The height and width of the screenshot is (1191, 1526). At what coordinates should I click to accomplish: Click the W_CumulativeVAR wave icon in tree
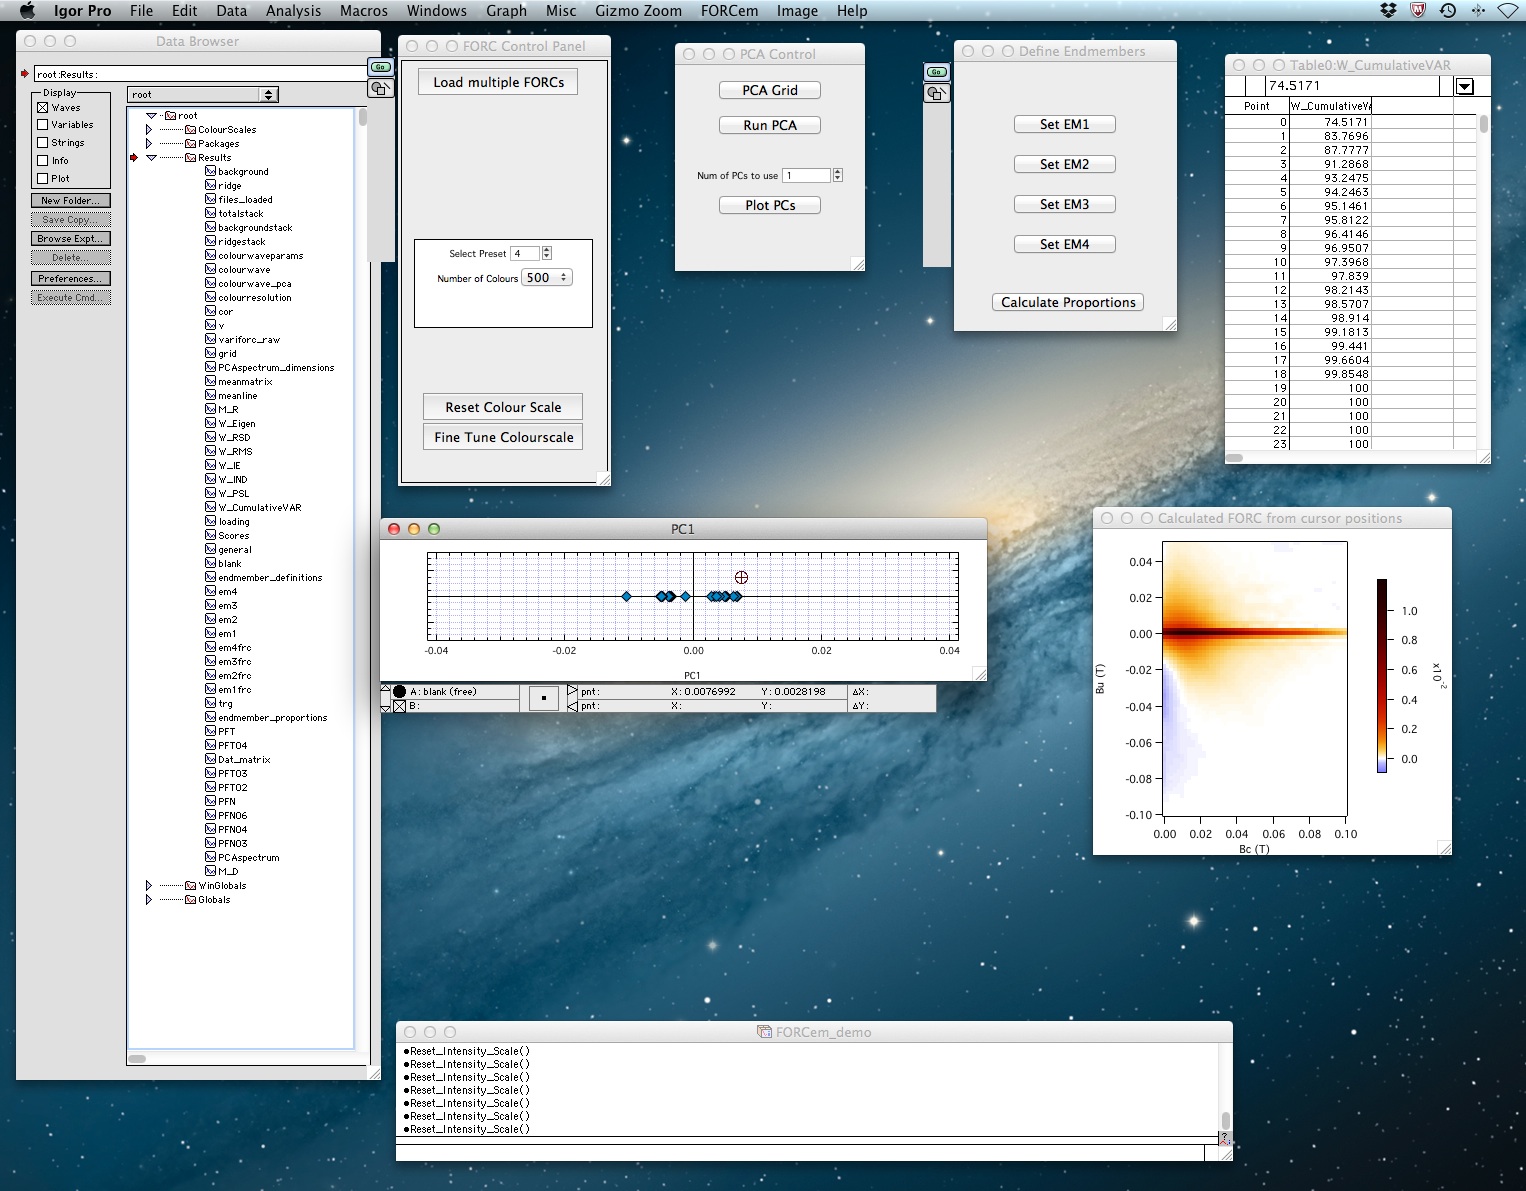211,508
